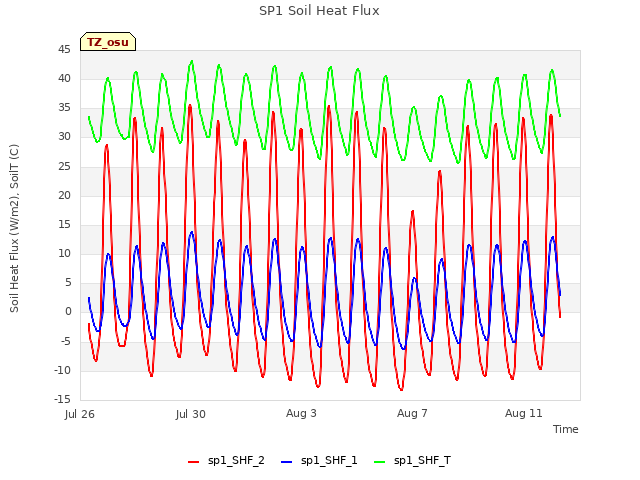This screenshot has width=640, height=480.
Task: Click the 40 y-axis tick label
Action: [x=64, y=78]
